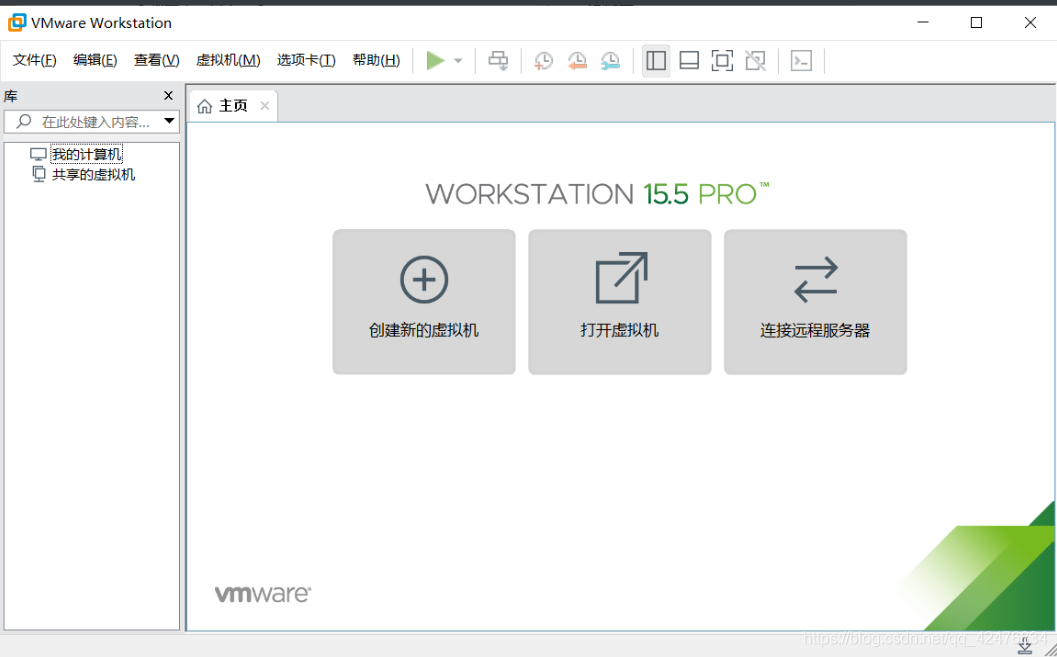1057x657 pixels.
Task: Click the Revert to Snapshot icon
Action: point(577,61)
